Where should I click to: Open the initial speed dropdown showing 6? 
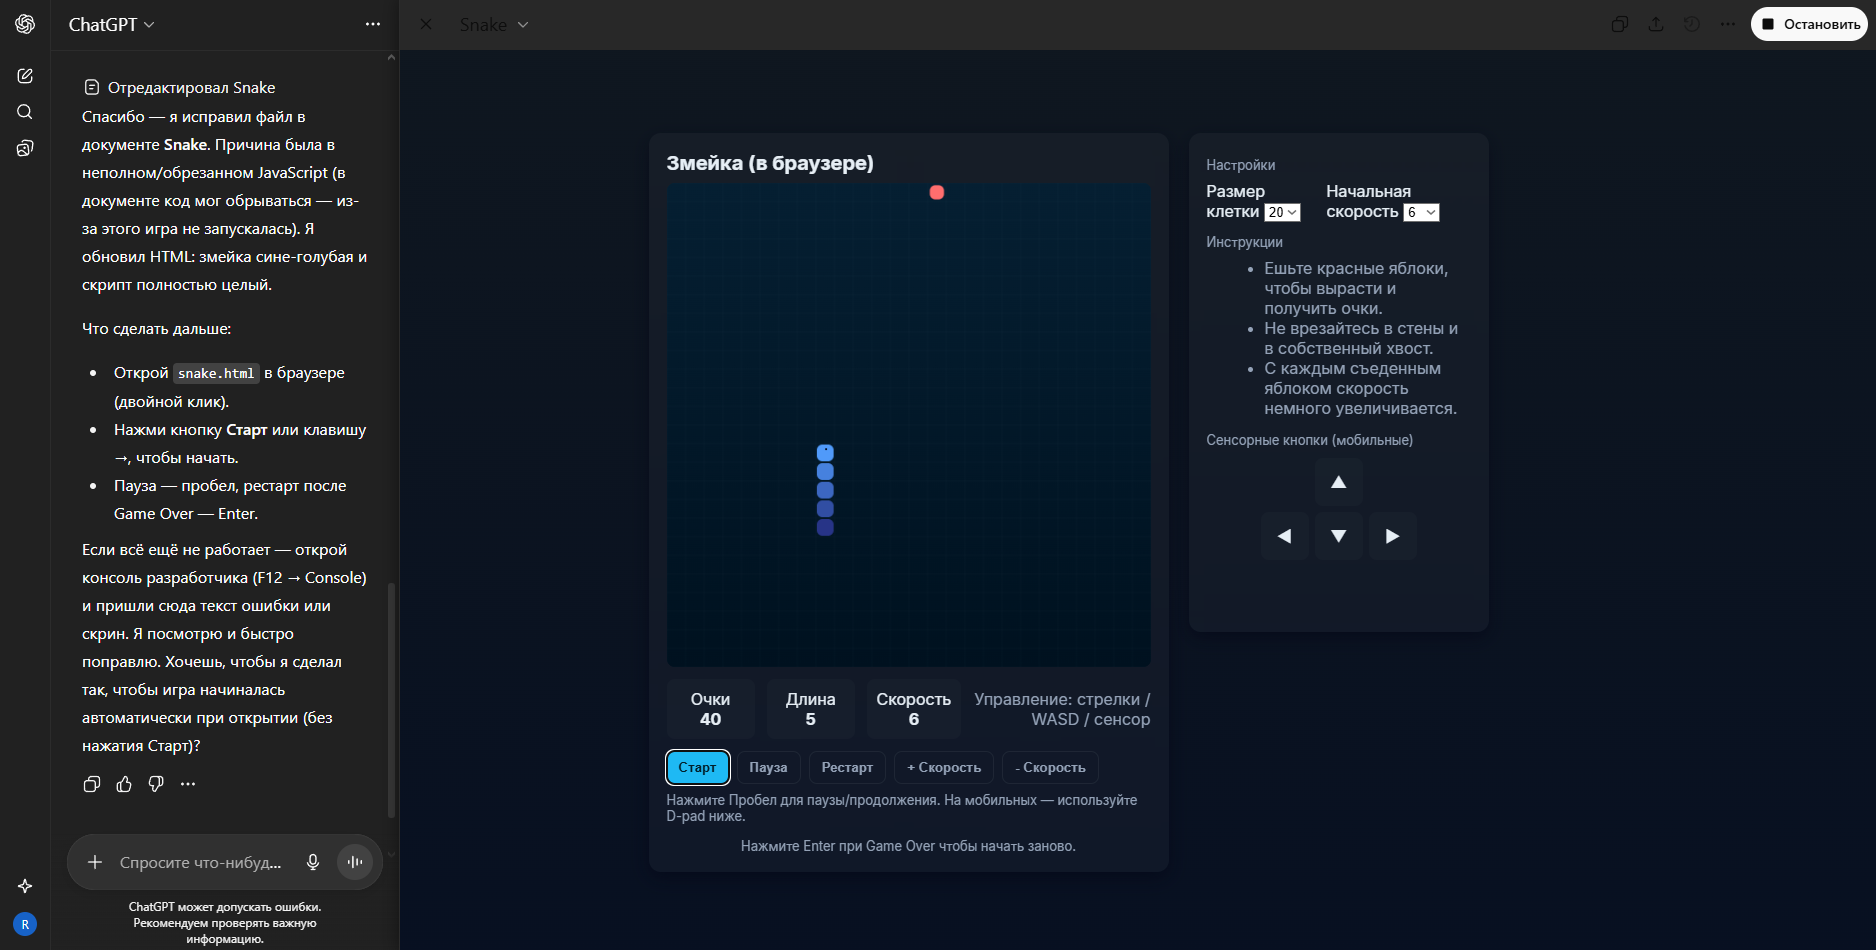[x=1421, y=212]
